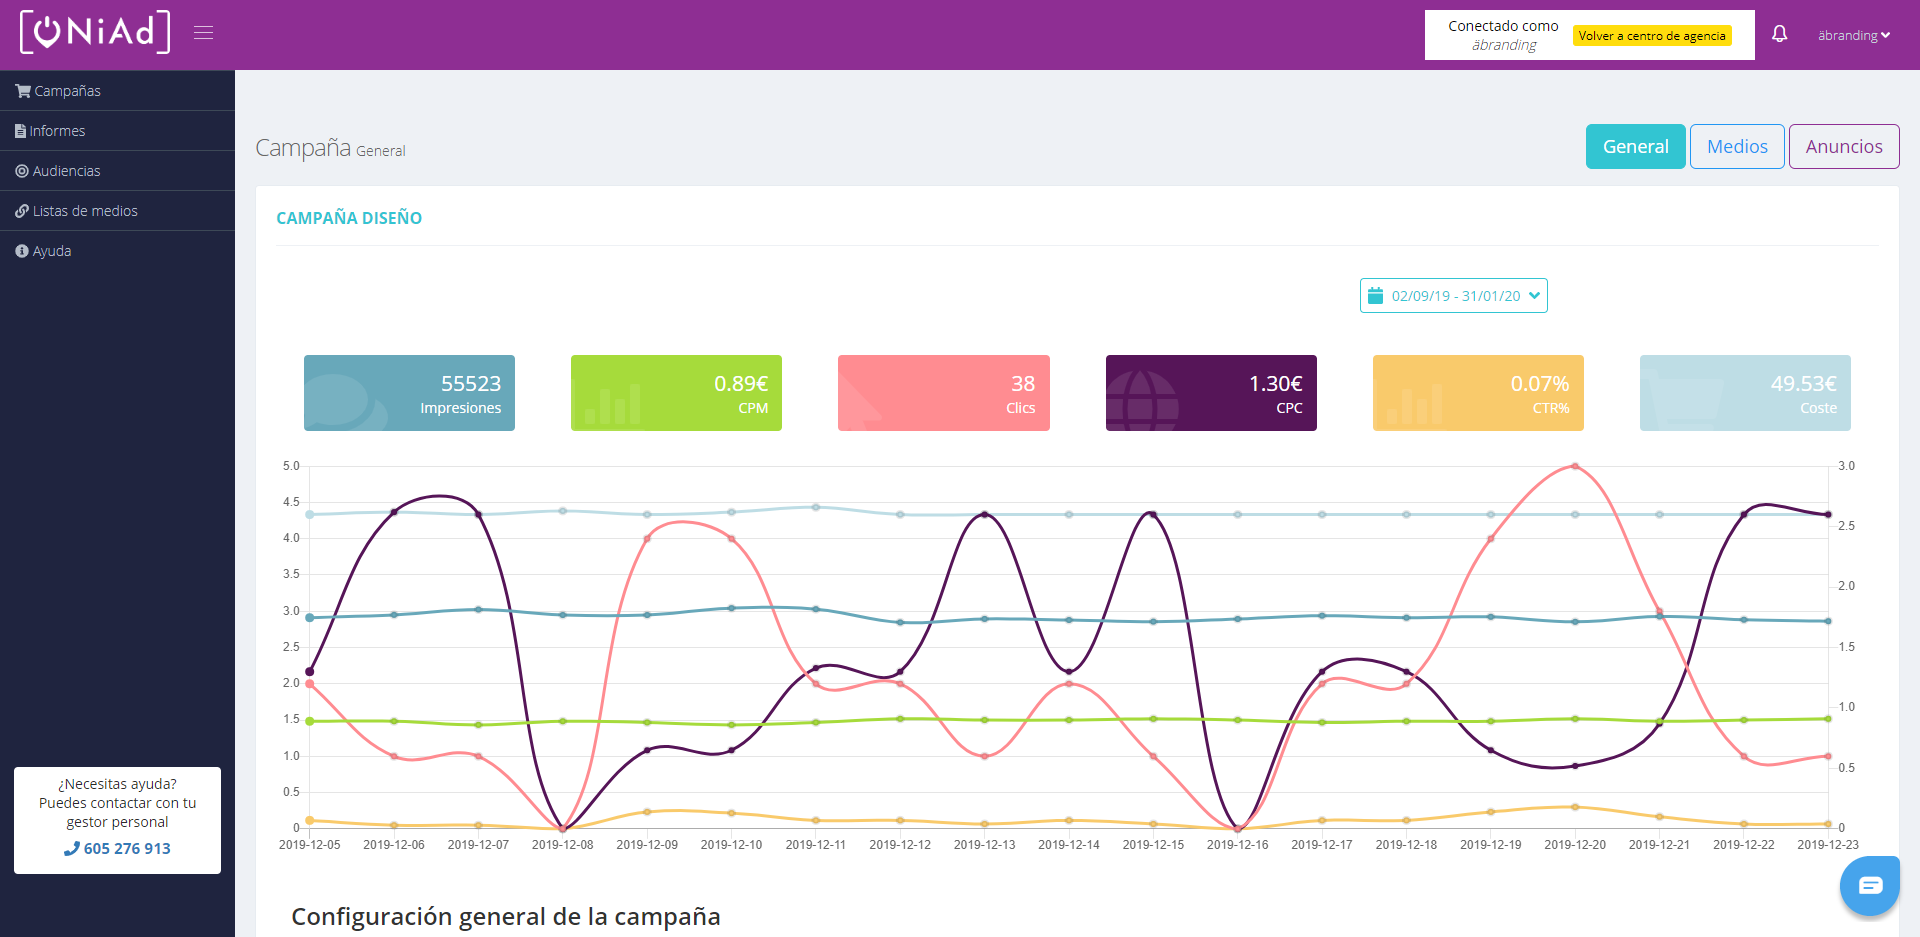This screenshot has width=1920, height=937.
Task: Switch to the Medios tab
Action: [x=1736, y=147]
